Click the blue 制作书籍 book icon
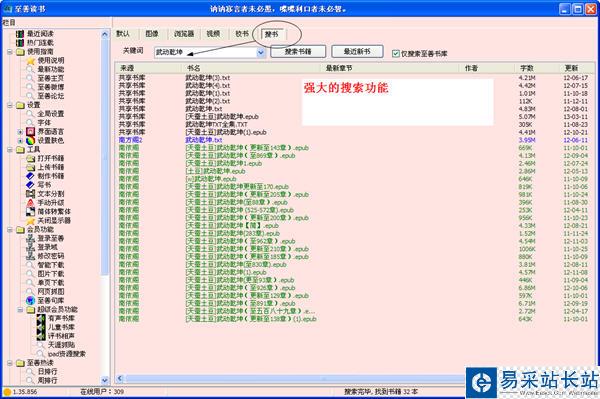The width and height of the screenshot is (600, 399). click(x=31, y=176)
